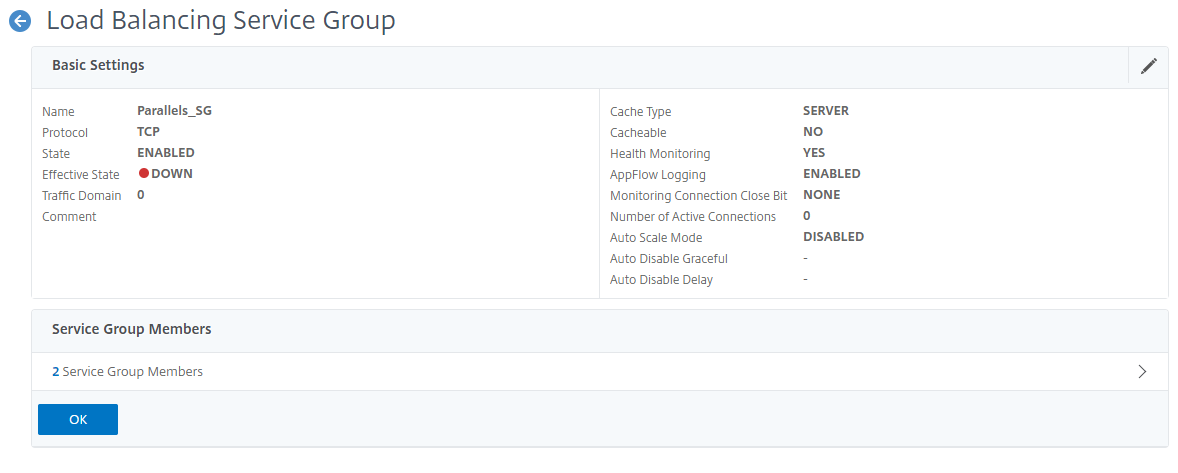Click the SERVER cache type value
The image size is (1178, 473).
pos(826,111)
